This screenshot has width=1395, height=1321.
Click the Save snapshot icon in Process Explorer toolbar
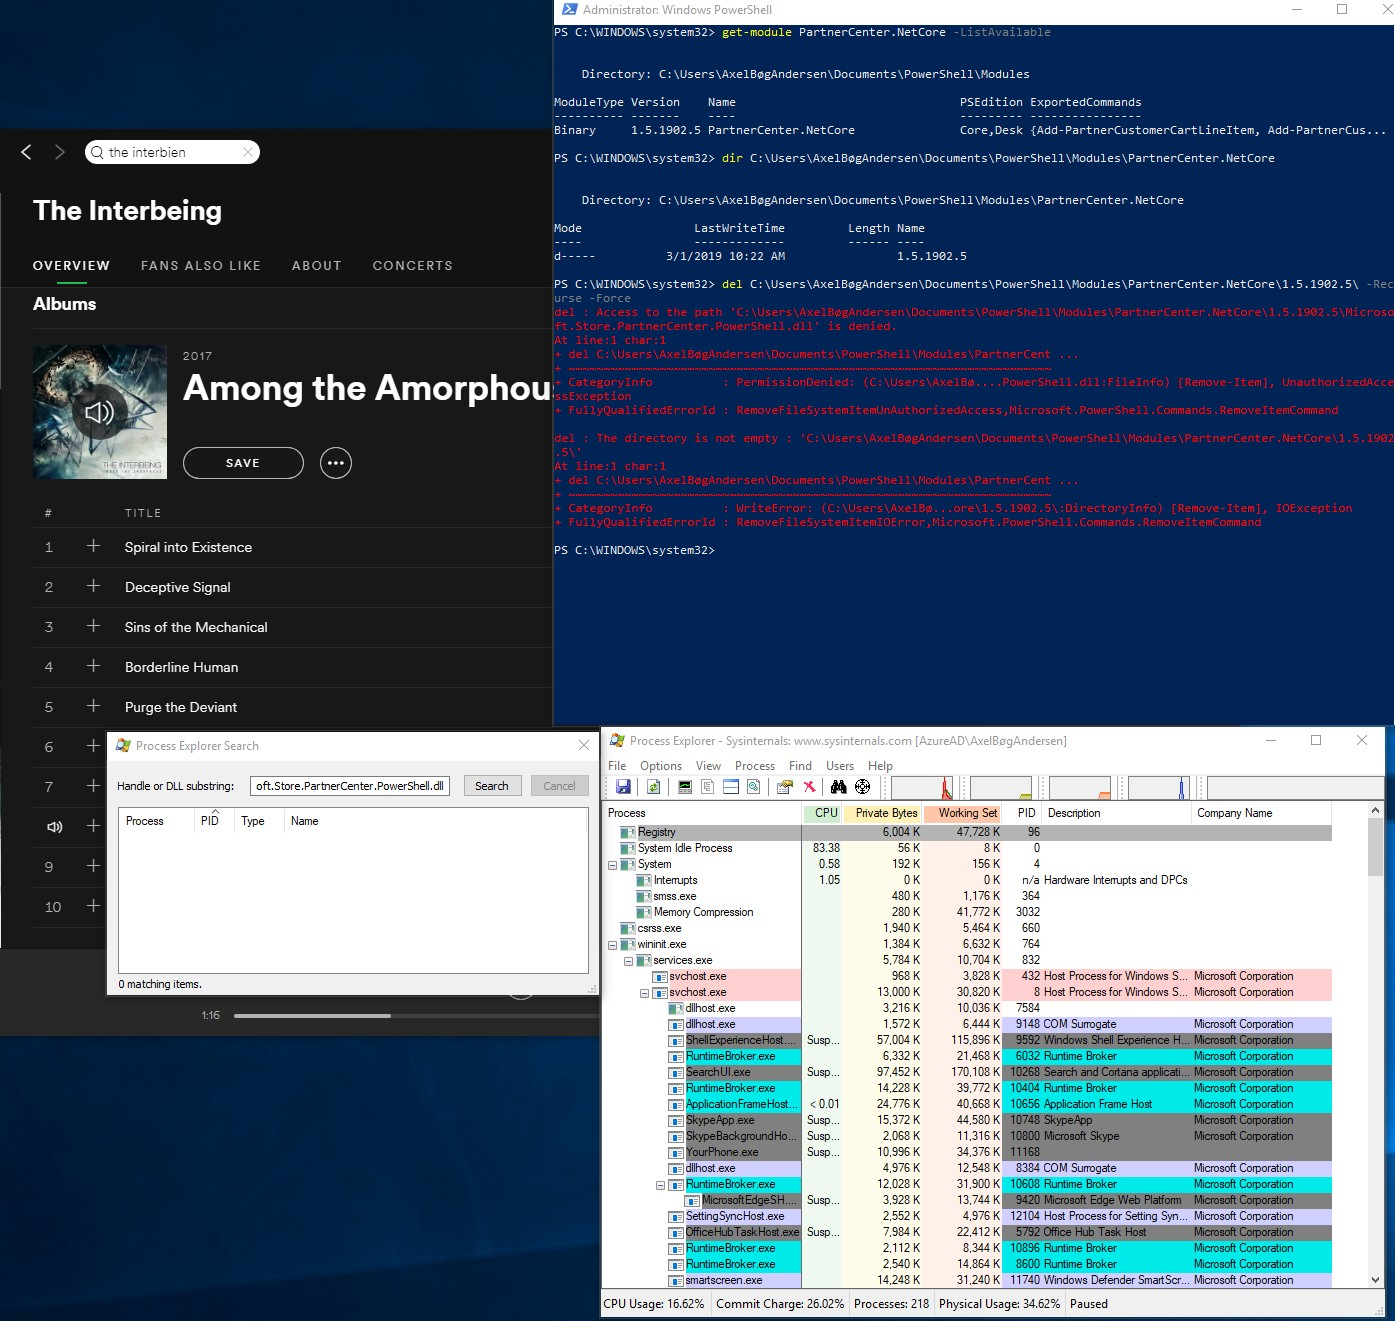tap(623, 787)
